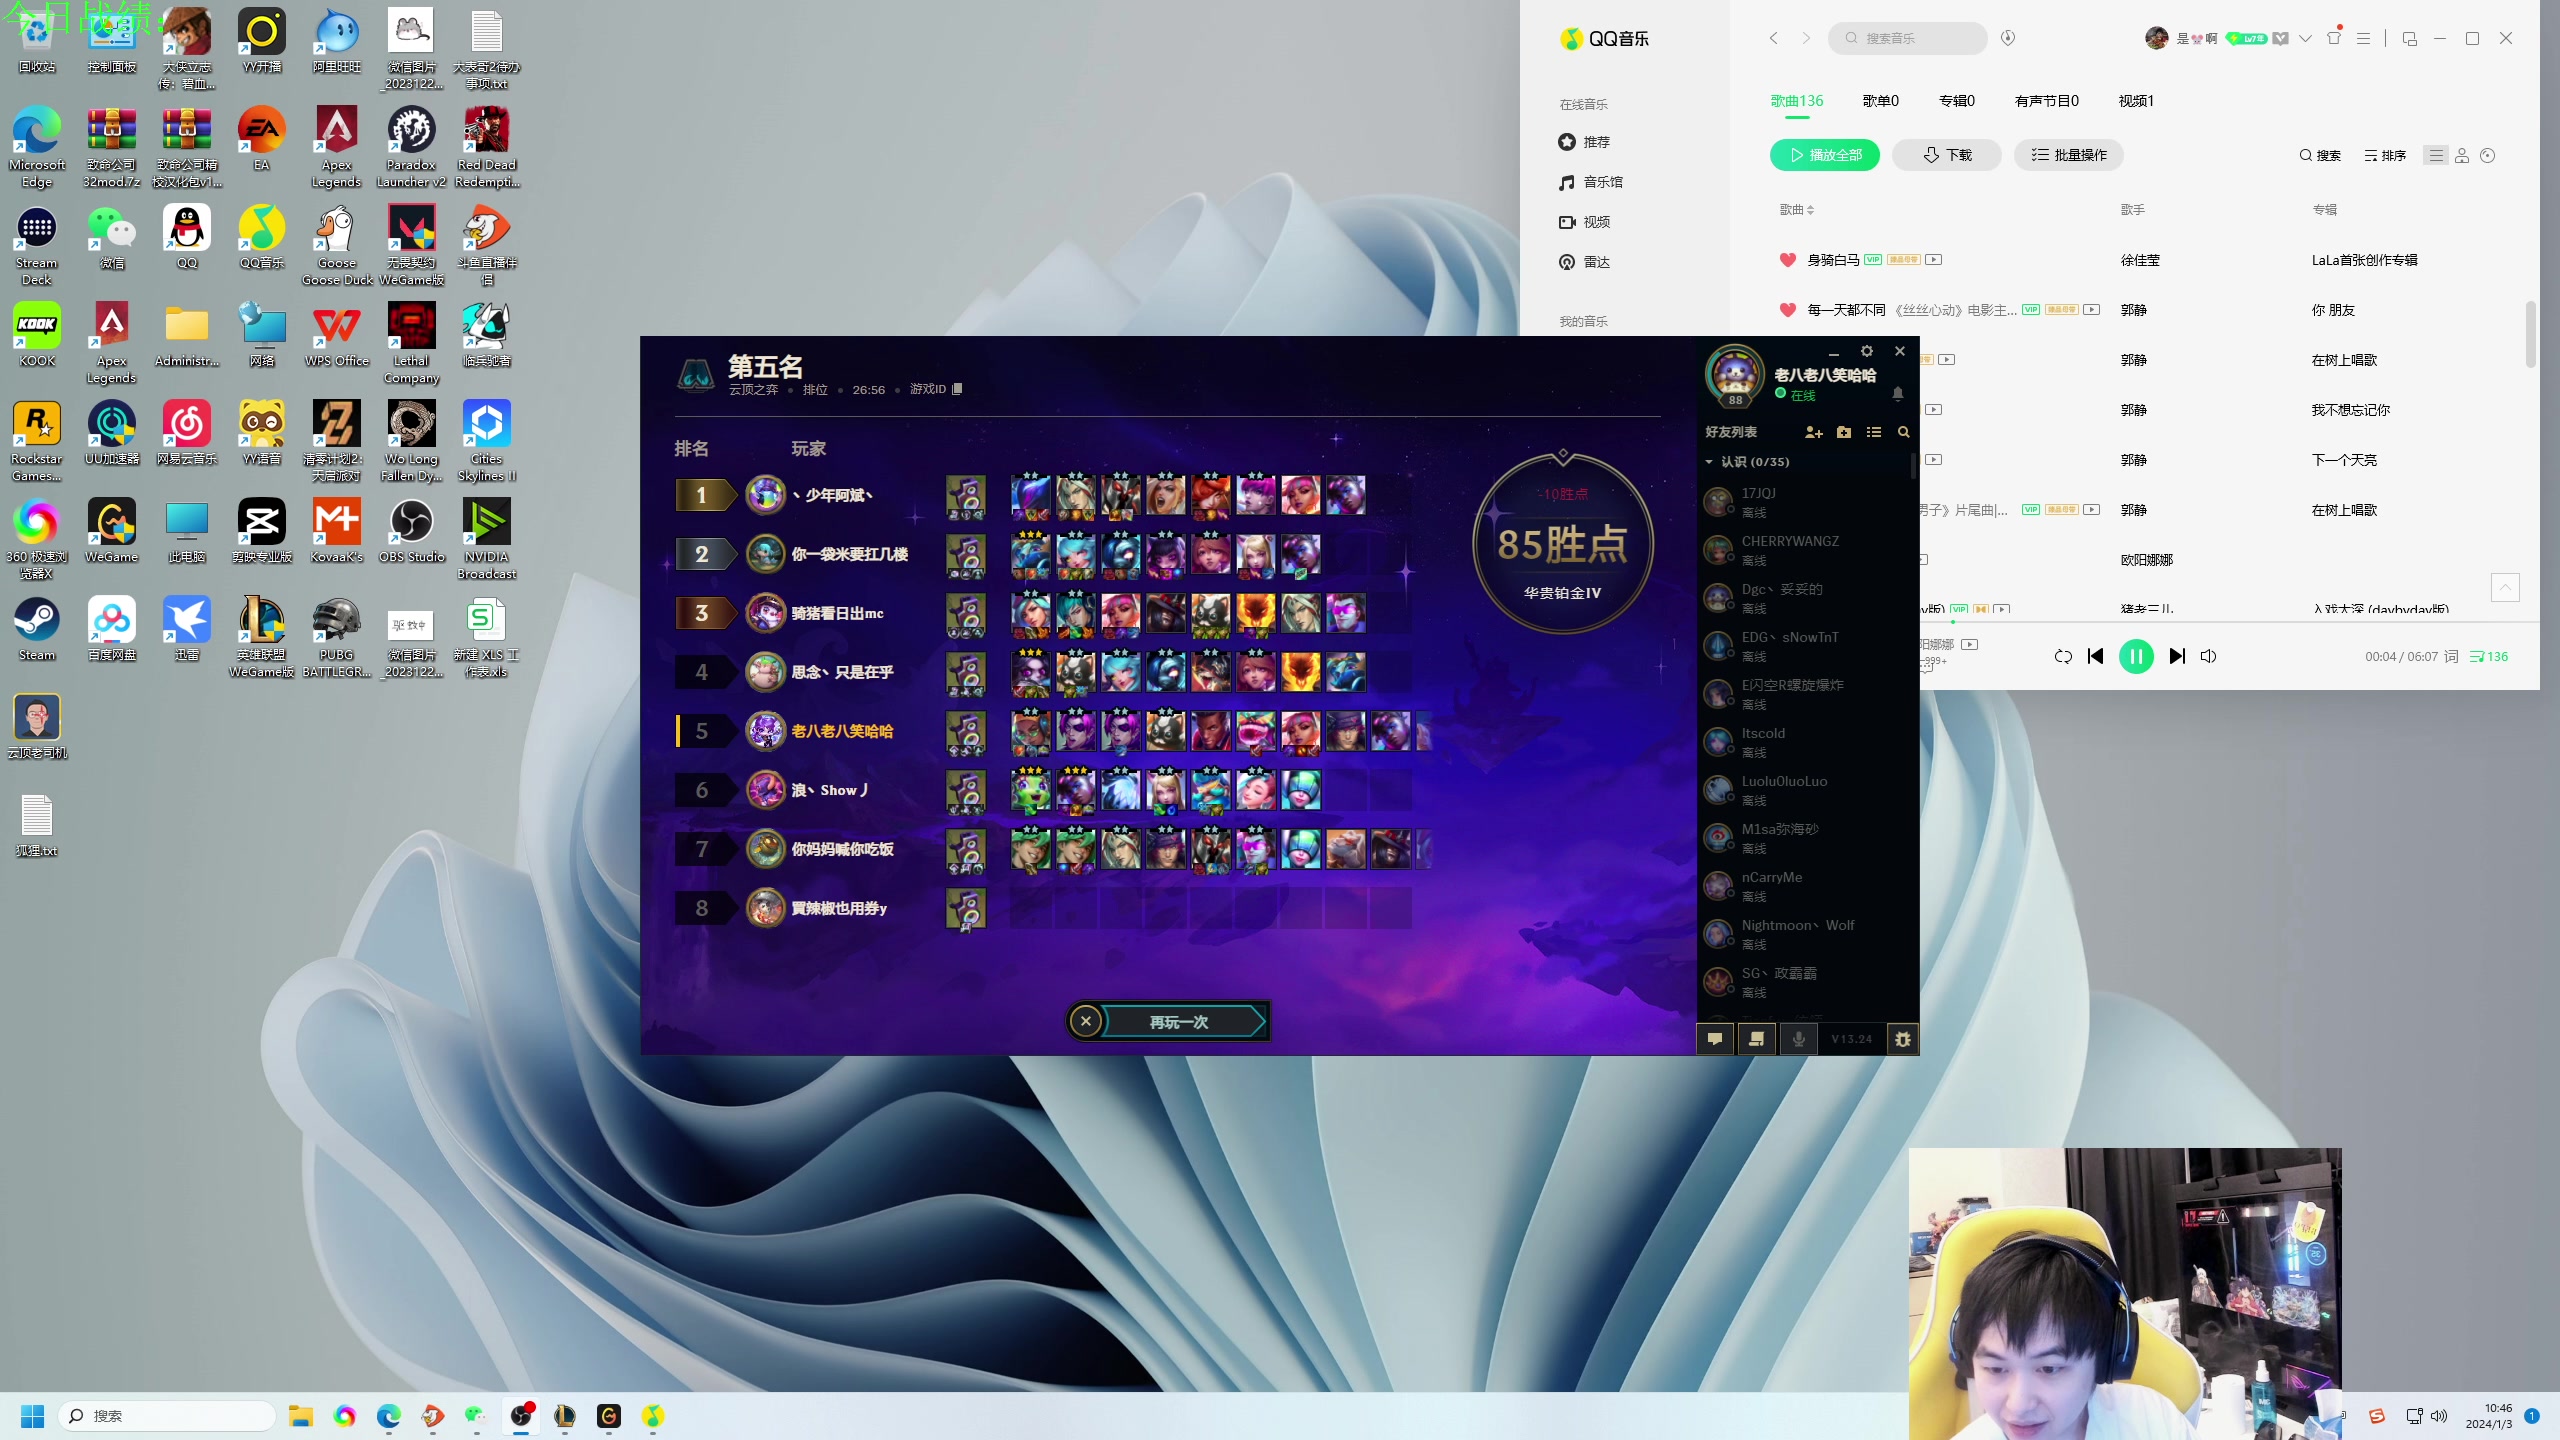
Task: Open game client settings gear at top
Action: click(x=1866, y=351)
